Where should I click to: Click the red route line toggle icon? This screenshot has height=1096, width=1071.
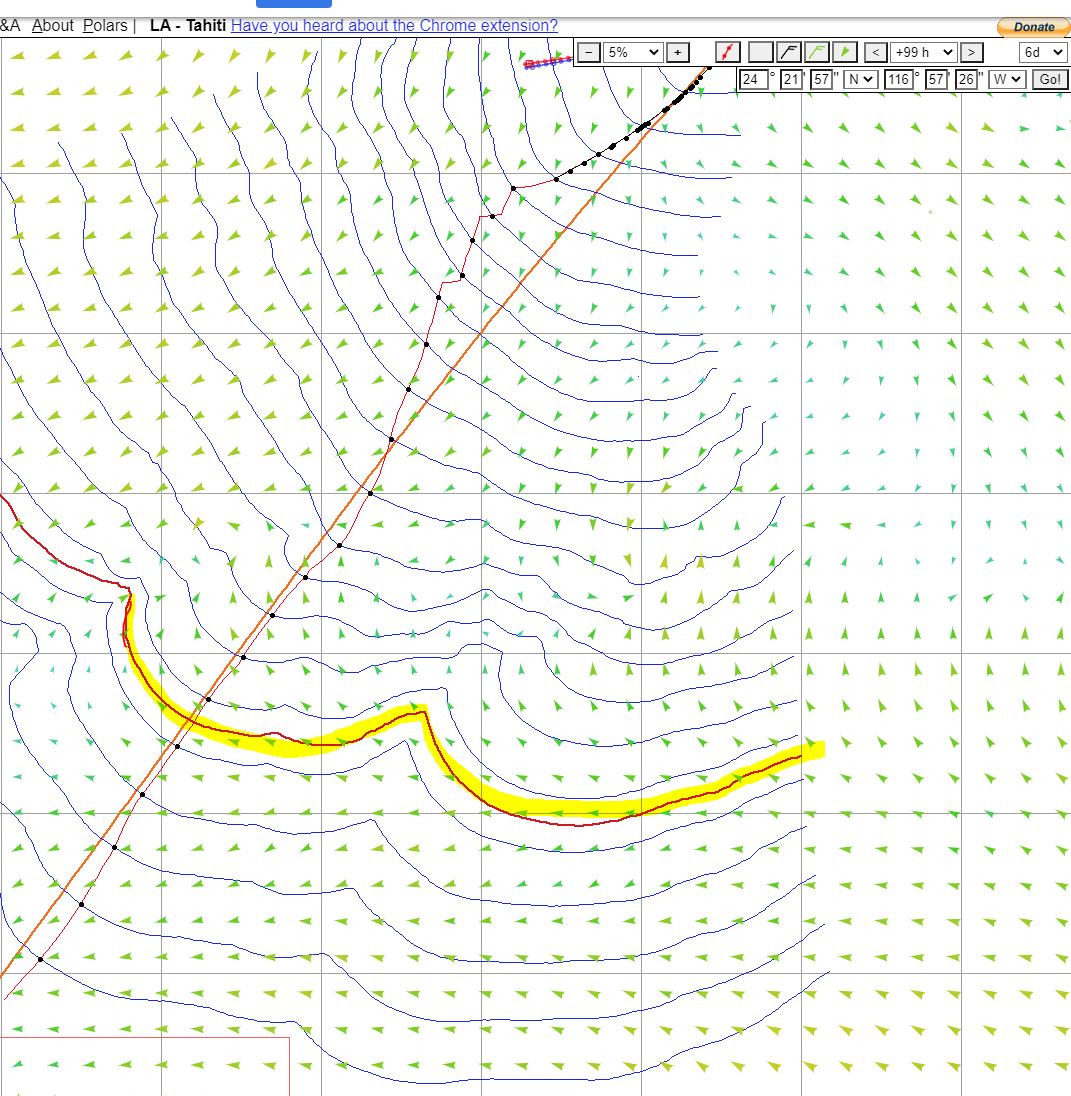[x=728, y=52]
